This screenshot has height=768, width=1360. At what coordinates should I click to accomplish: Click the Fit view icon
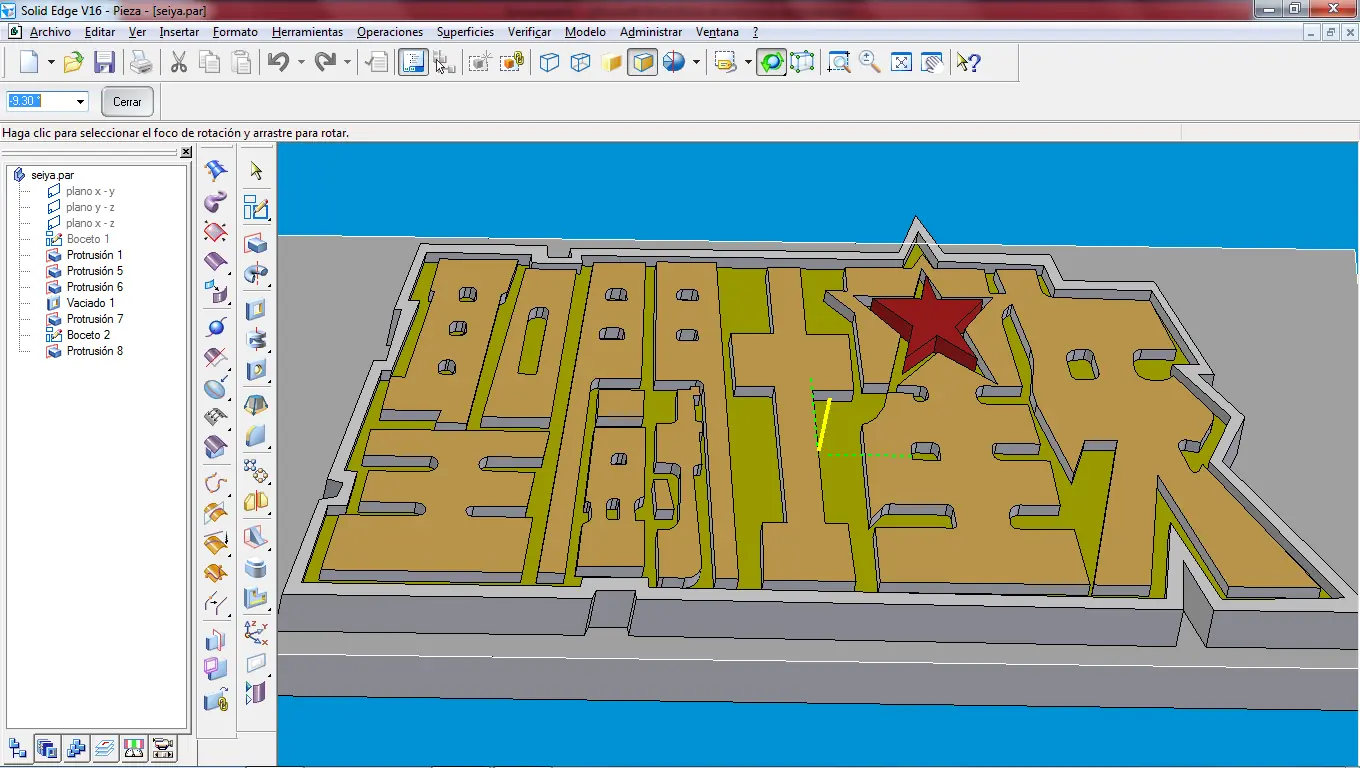(901, 63)
